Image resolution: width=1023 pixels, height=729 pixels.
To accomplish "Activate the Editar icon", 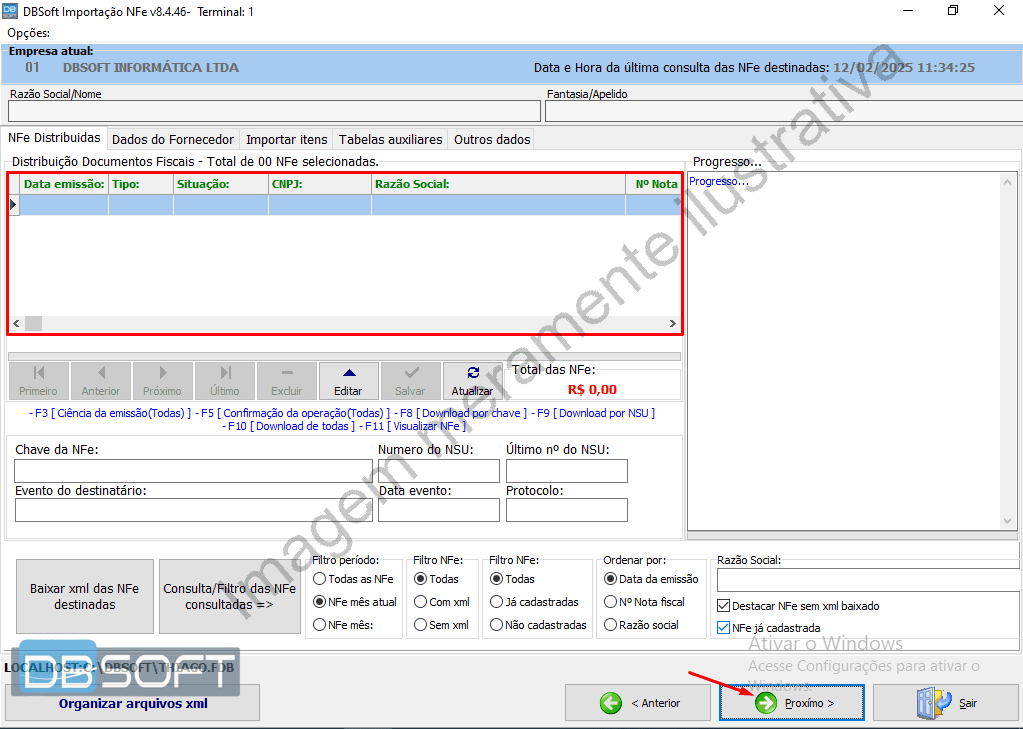I will 348,375.
